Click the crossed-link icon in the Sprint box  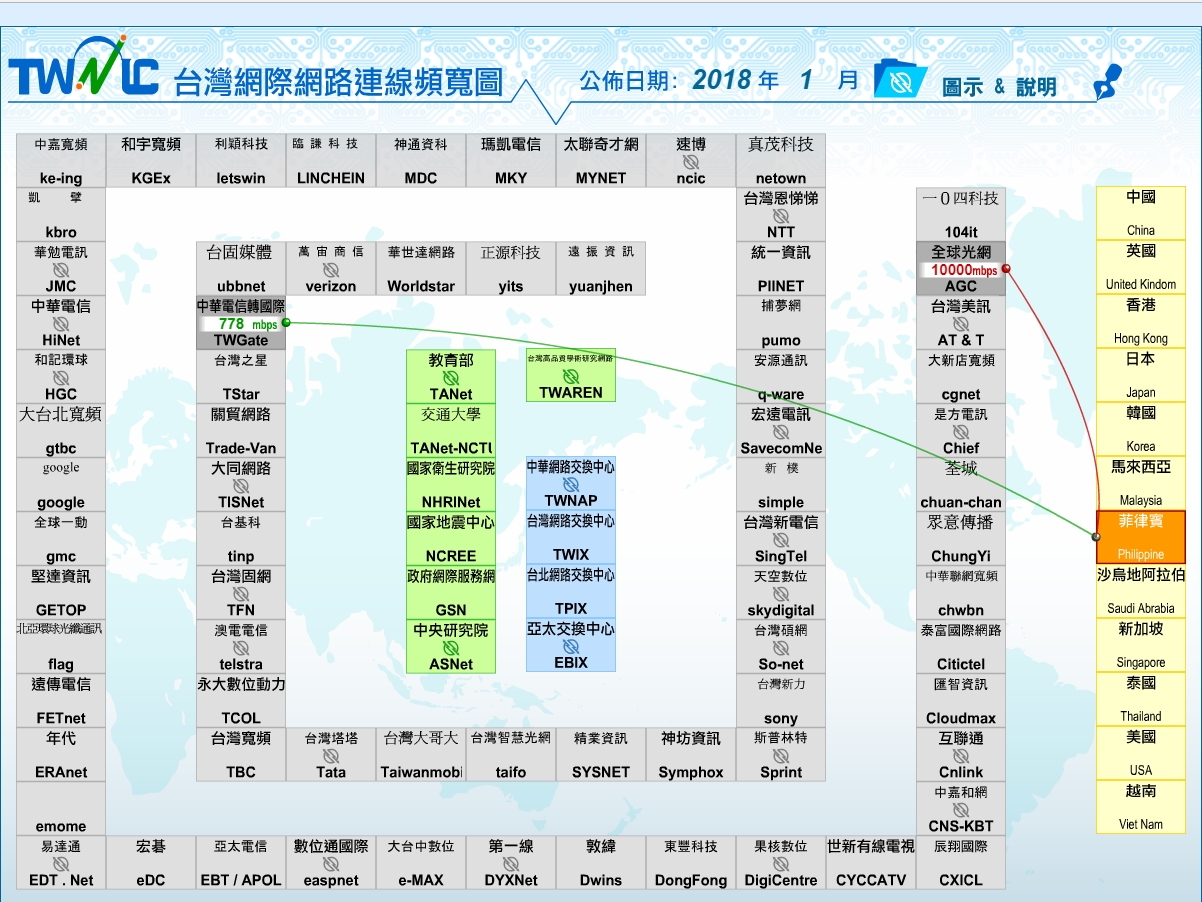click(x=781, y=756)
